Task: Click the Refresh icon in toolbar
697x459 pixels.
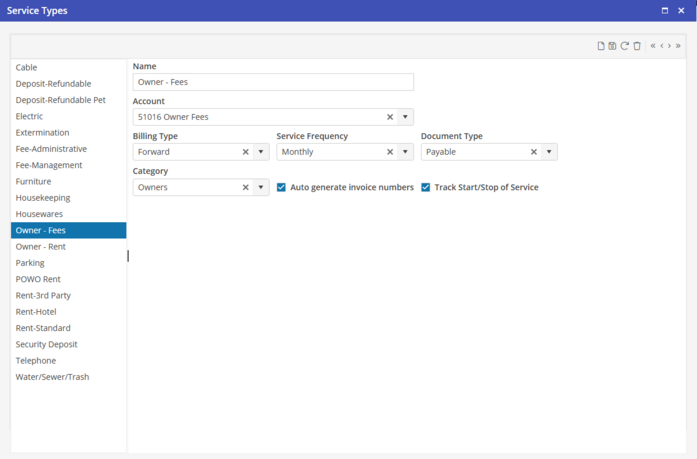Action: tap(625, 46)
